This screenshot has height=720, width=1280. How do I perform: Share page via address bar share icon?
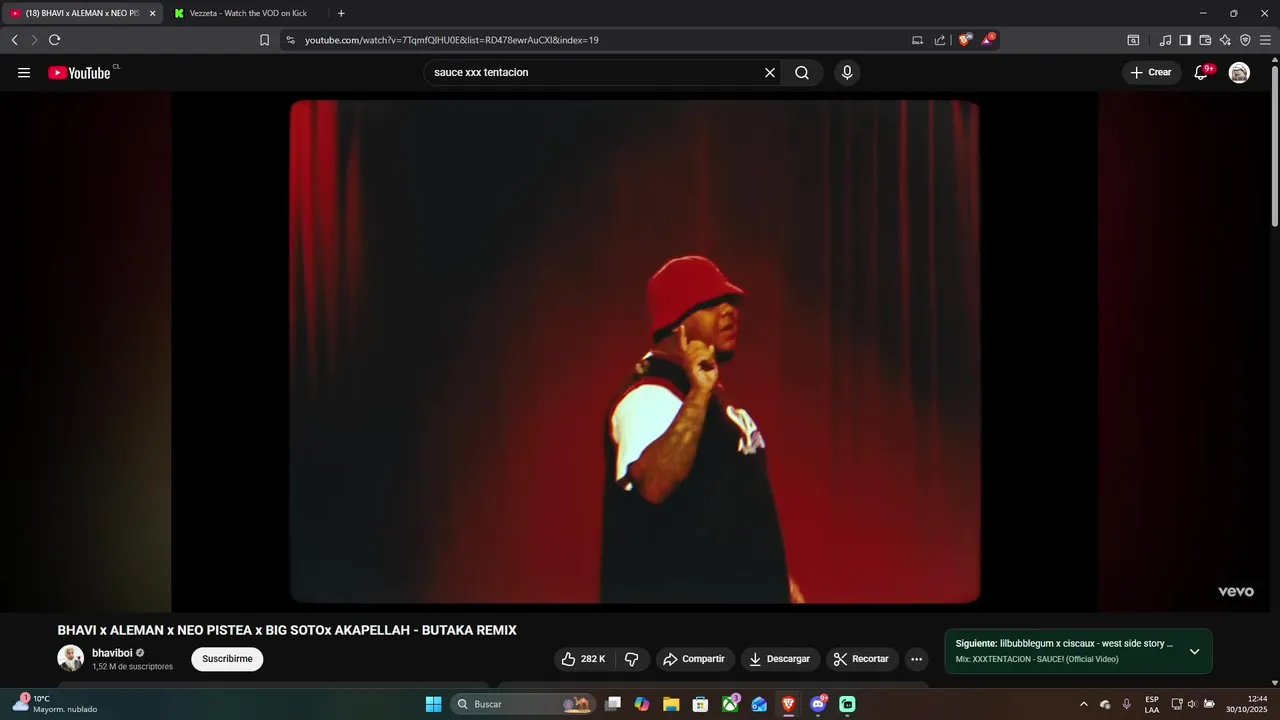click(x=940, y=40)
